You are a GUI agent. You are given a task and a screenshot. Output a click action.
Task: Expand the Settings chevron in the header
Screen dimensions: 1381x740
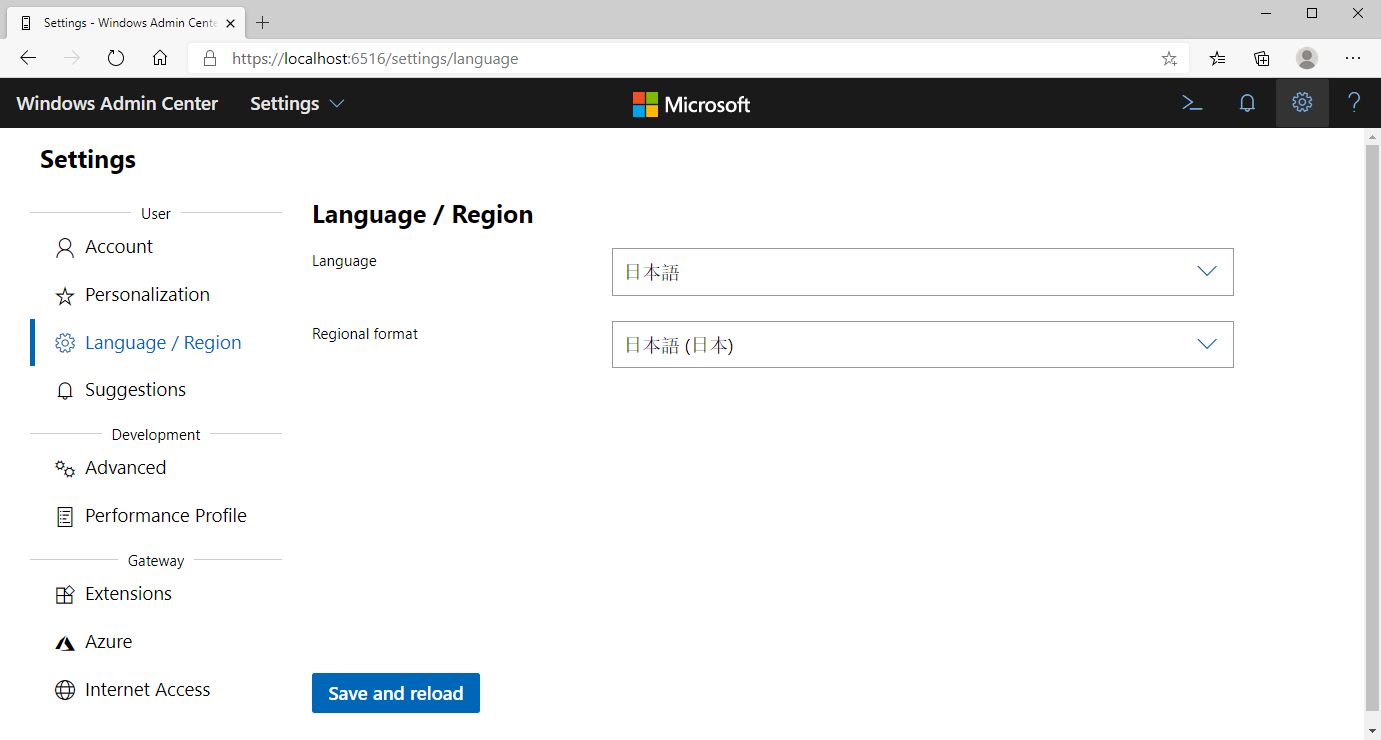point(337,102)
